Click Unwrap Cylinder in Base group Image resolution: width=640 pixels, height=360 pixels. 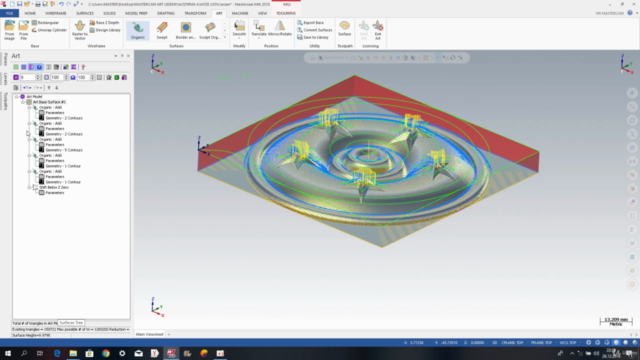pos(49,30)
